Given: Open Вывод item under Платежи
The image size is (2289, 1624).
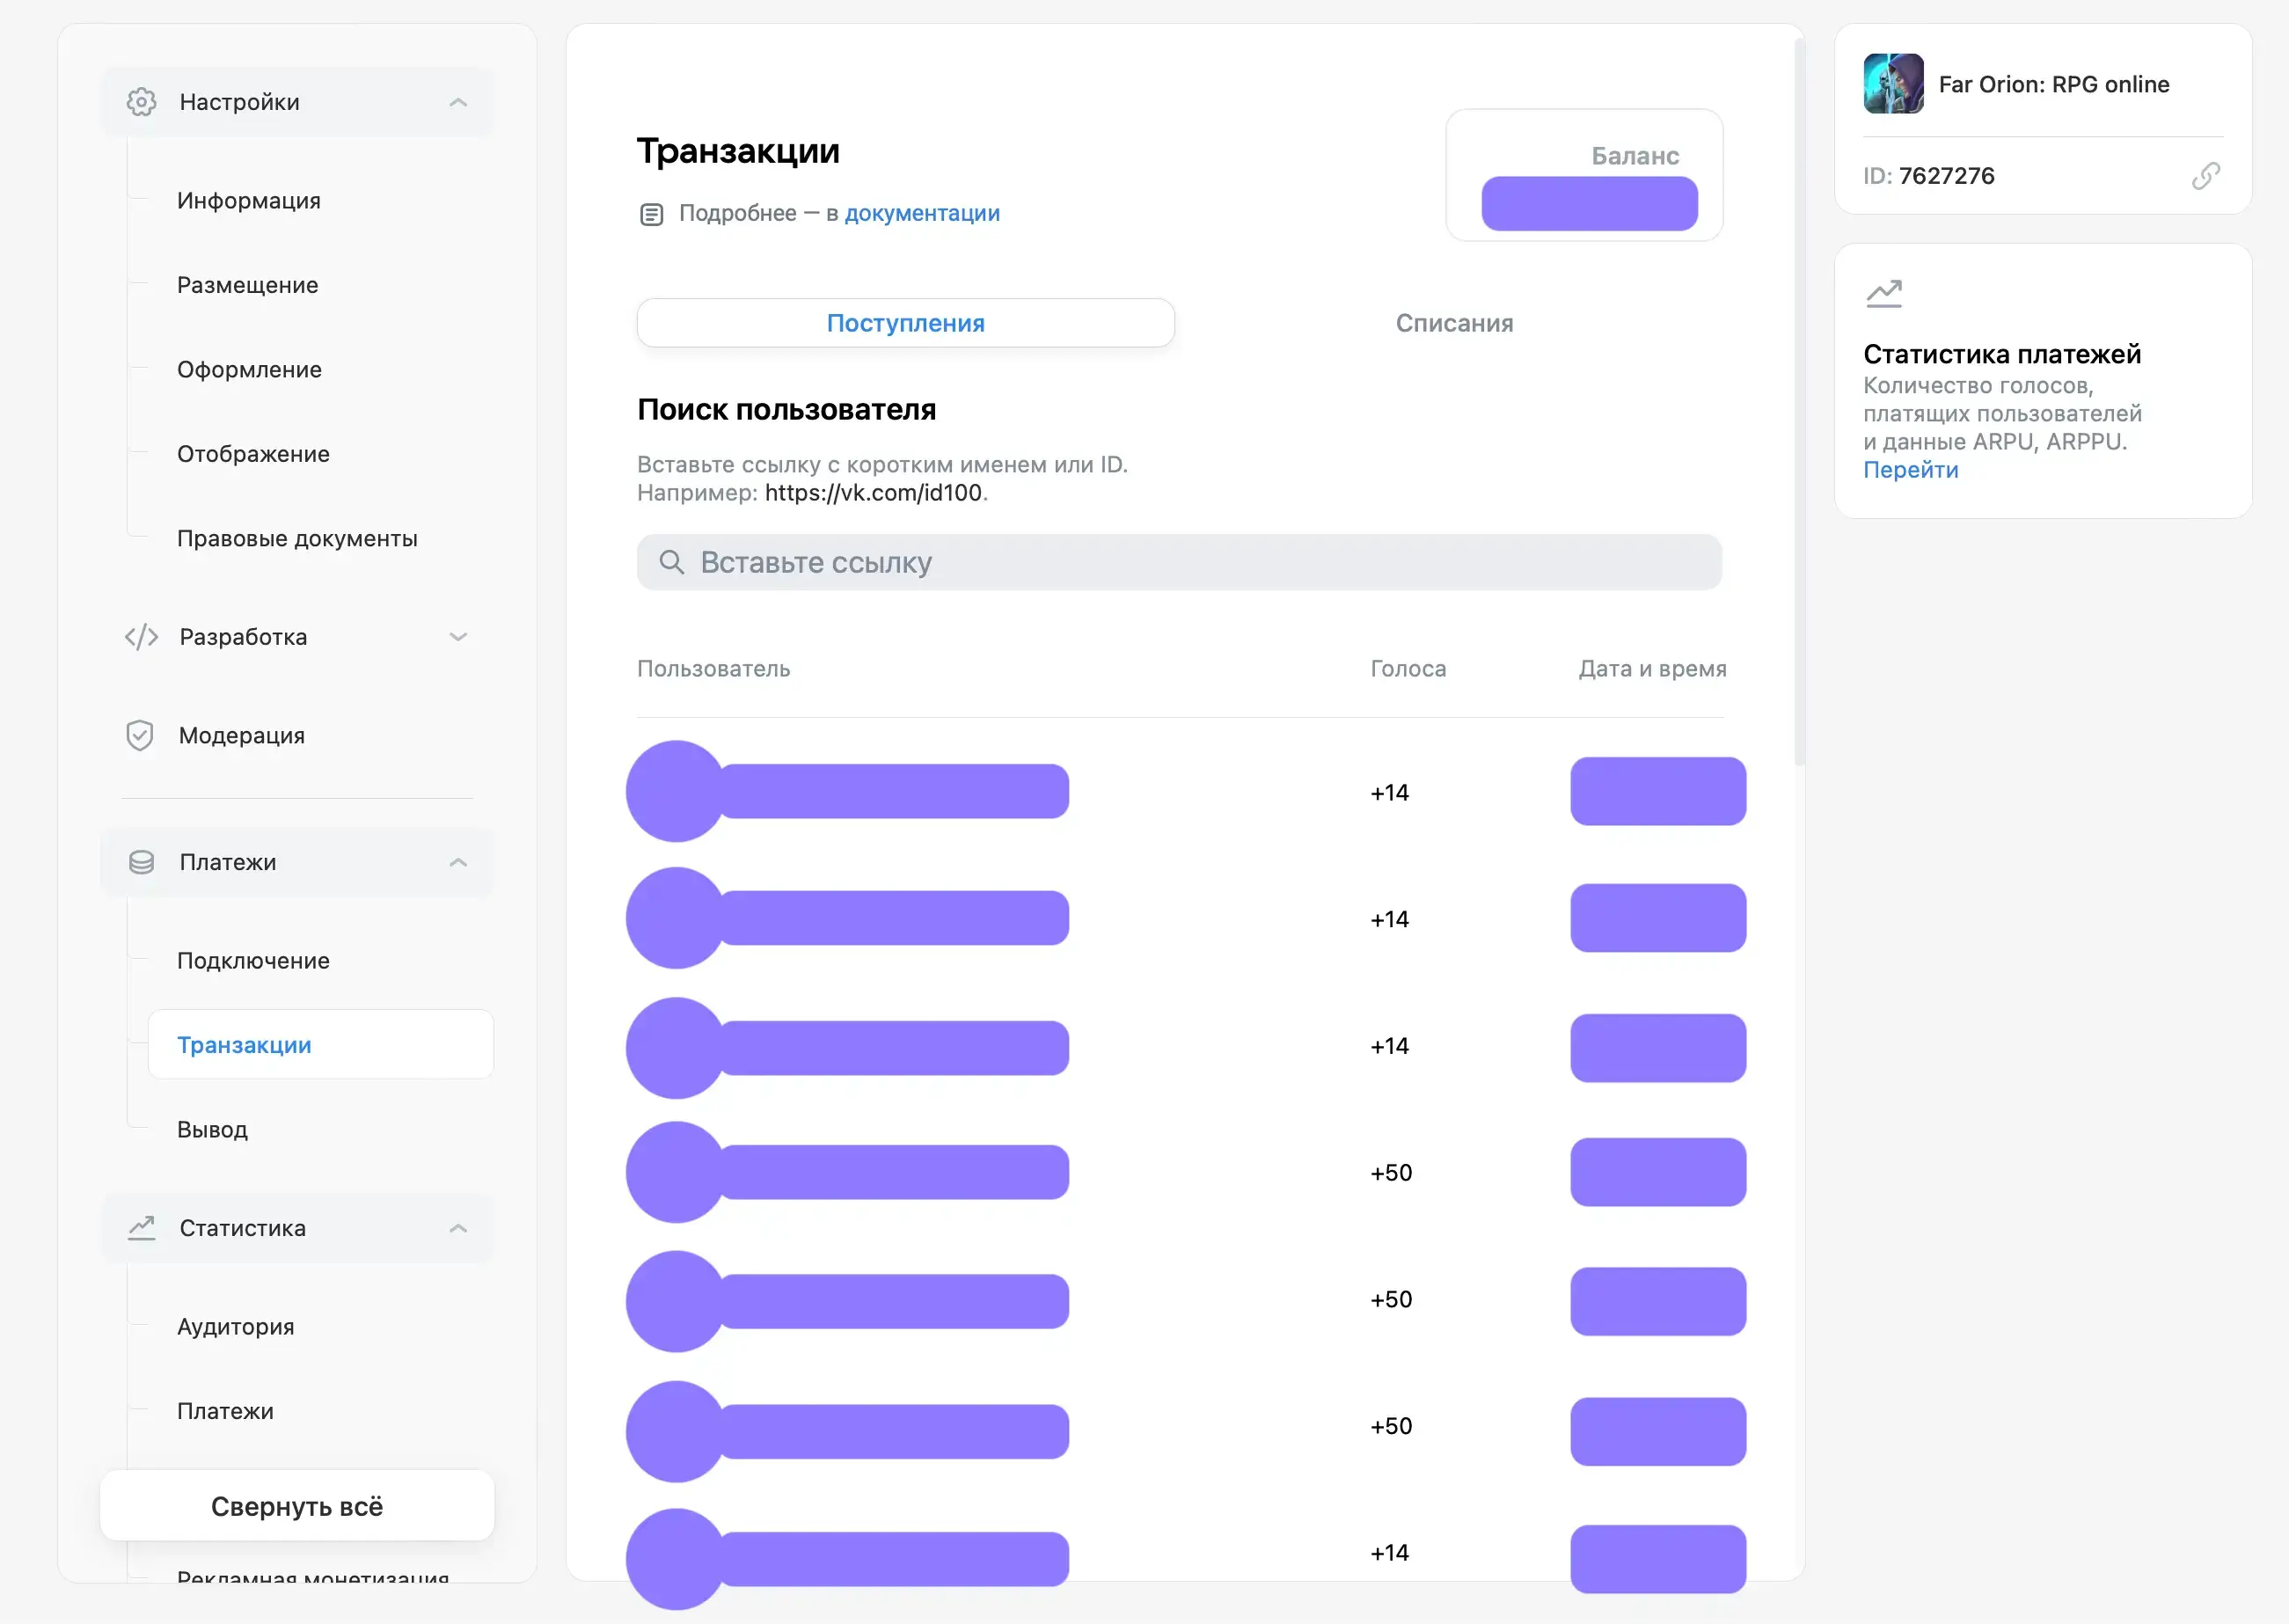Looking at the screenshot, I should (212, 1129).
